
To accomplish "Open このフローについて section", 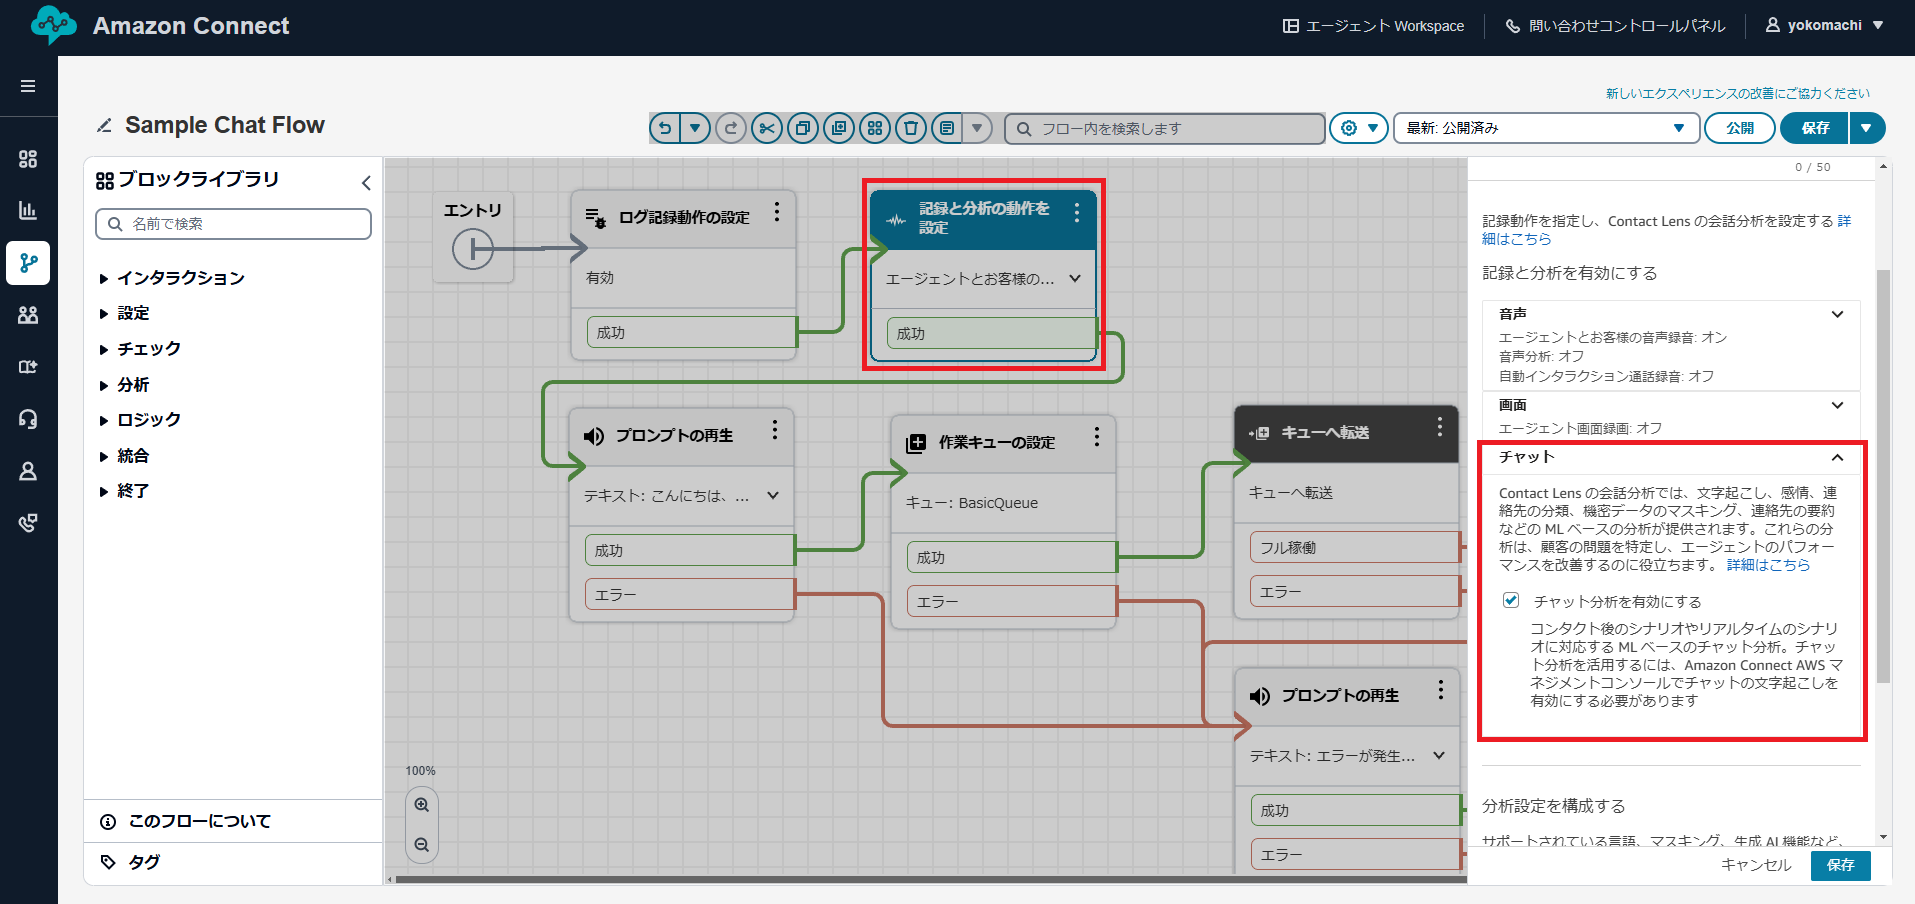I will [x=233, y=821].
